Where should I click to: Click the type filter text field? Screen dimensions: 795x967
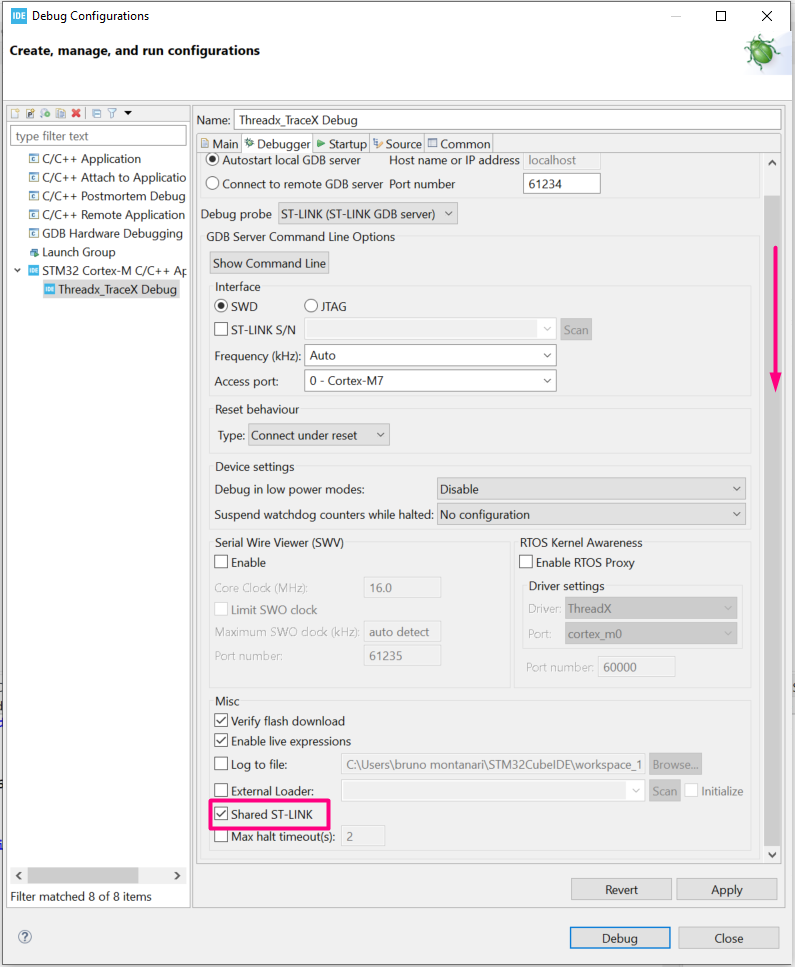click(x=98, y=136)
